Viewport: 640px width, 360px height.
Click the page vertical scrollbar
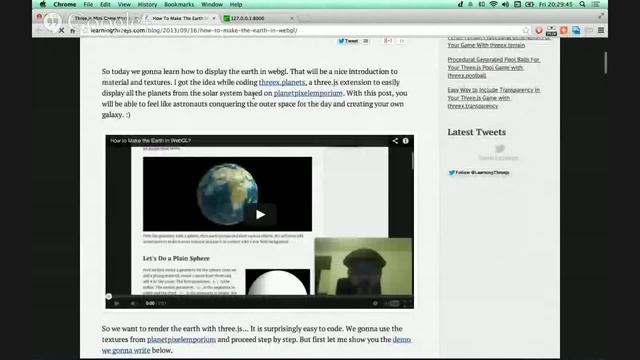pos(606,63)
